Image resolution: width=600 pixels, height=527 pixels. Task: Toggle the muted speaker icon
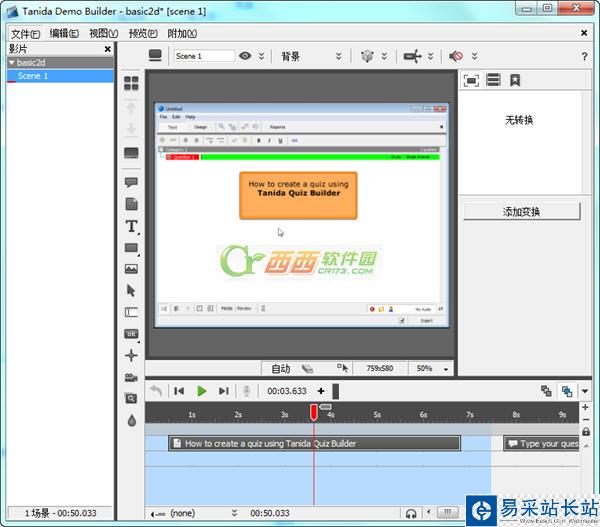click(x=455, y=56)
